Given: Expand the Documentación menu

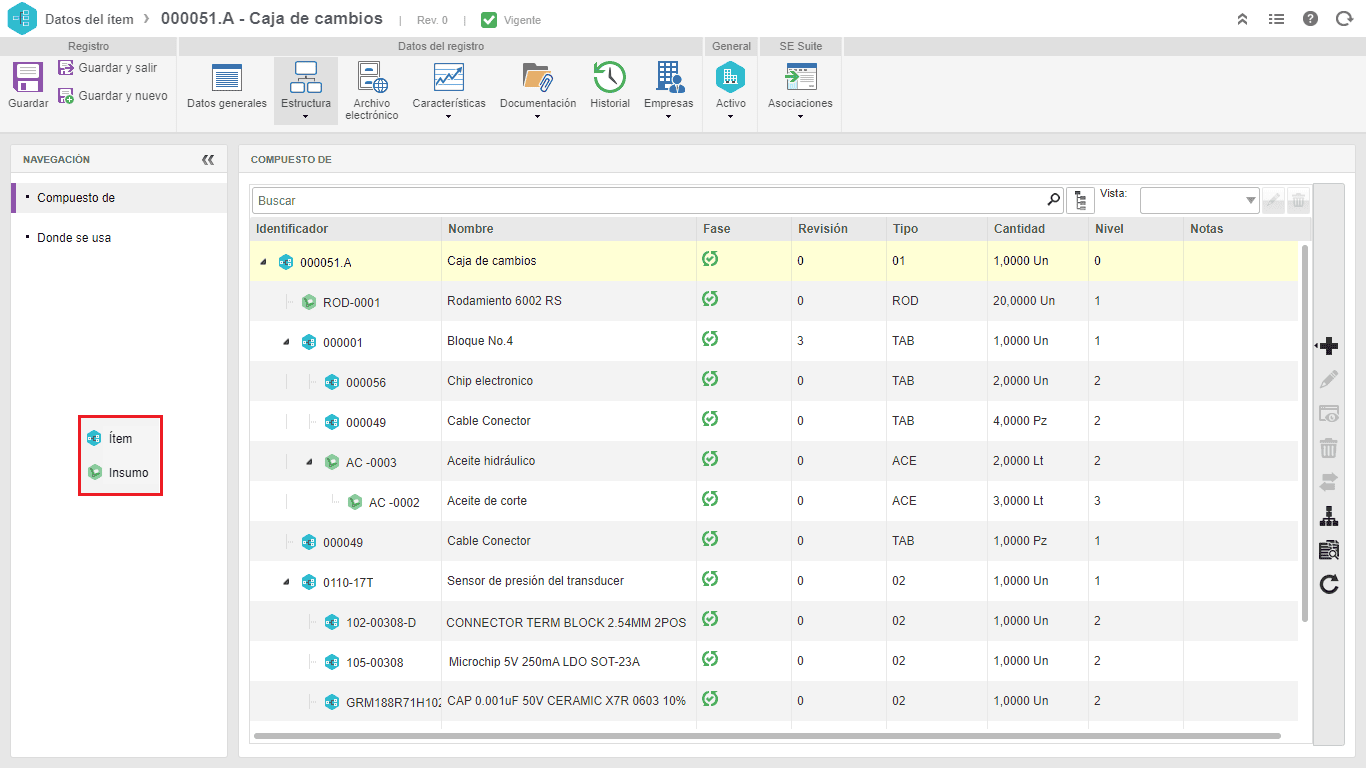Looking at the screenshot, I should (538, 90).
